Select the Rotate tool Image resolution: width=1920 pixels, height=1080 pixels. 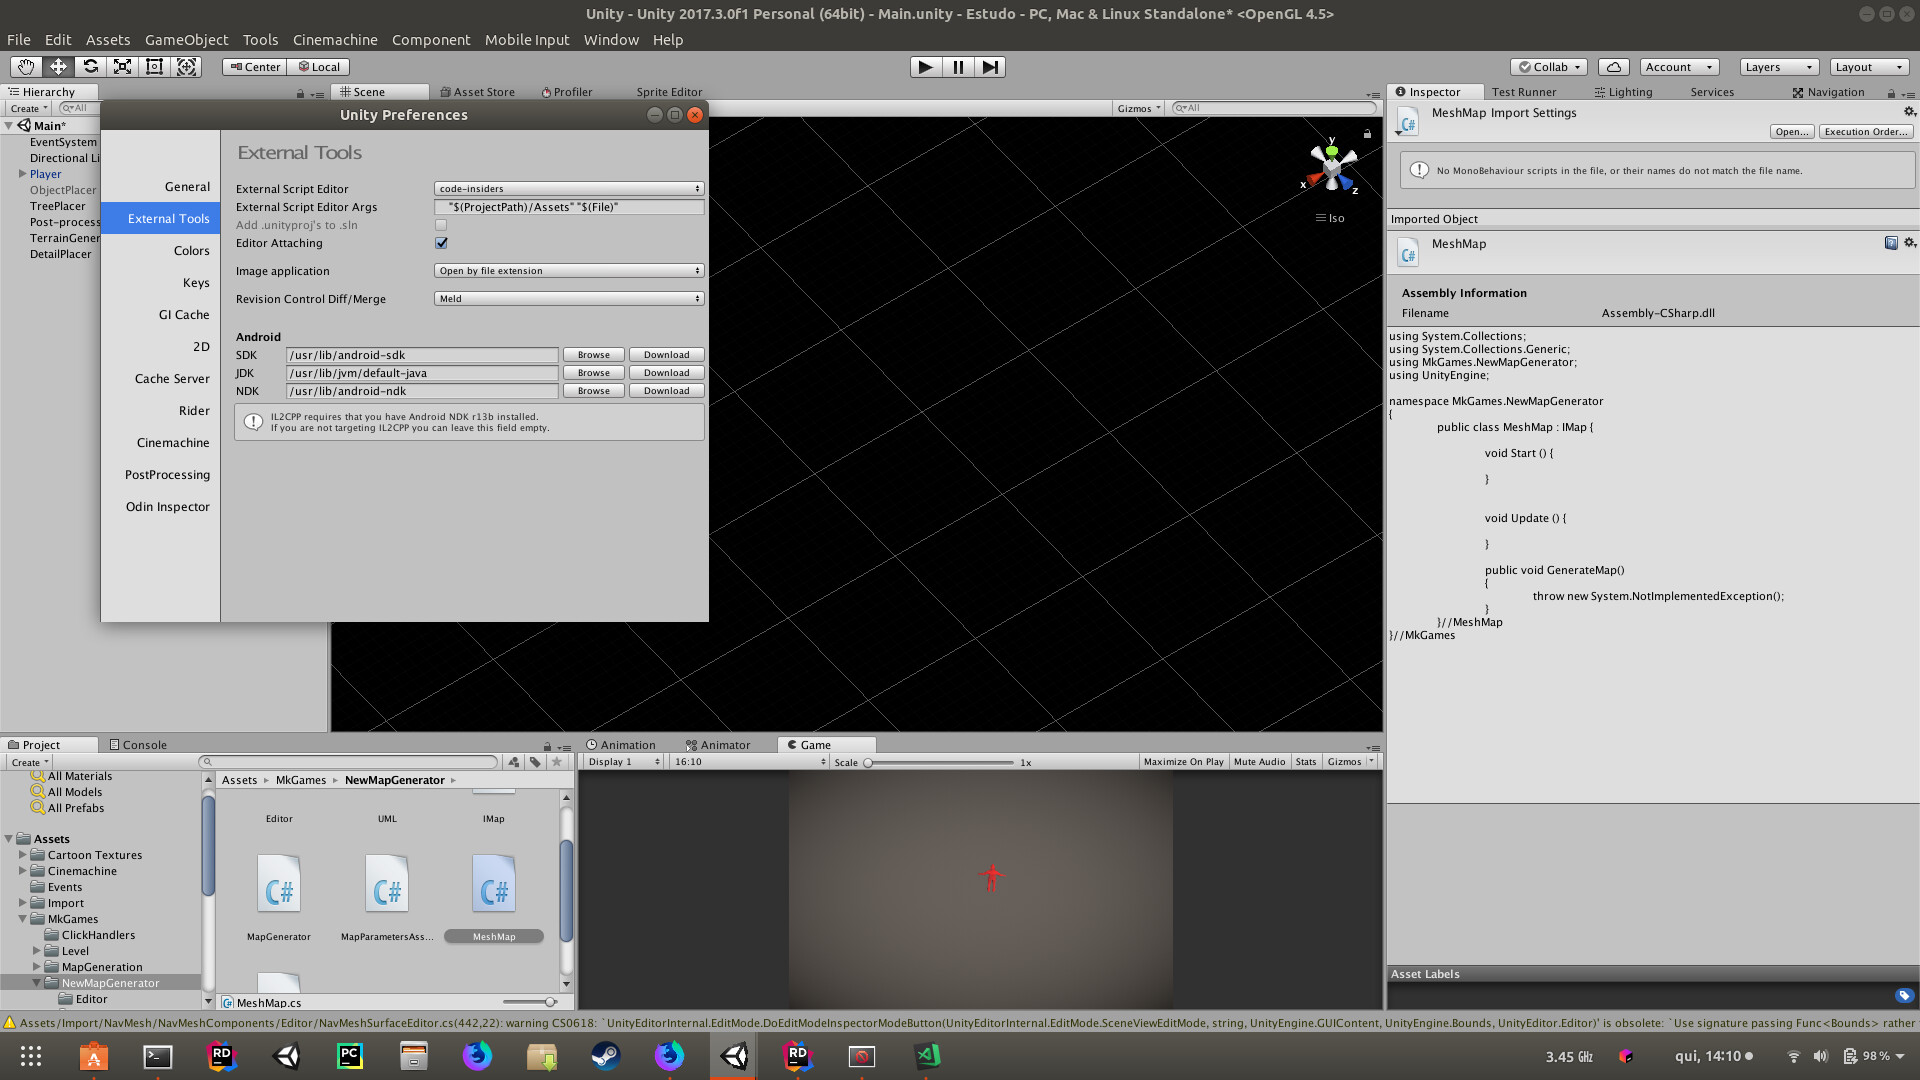click(90, 67)
